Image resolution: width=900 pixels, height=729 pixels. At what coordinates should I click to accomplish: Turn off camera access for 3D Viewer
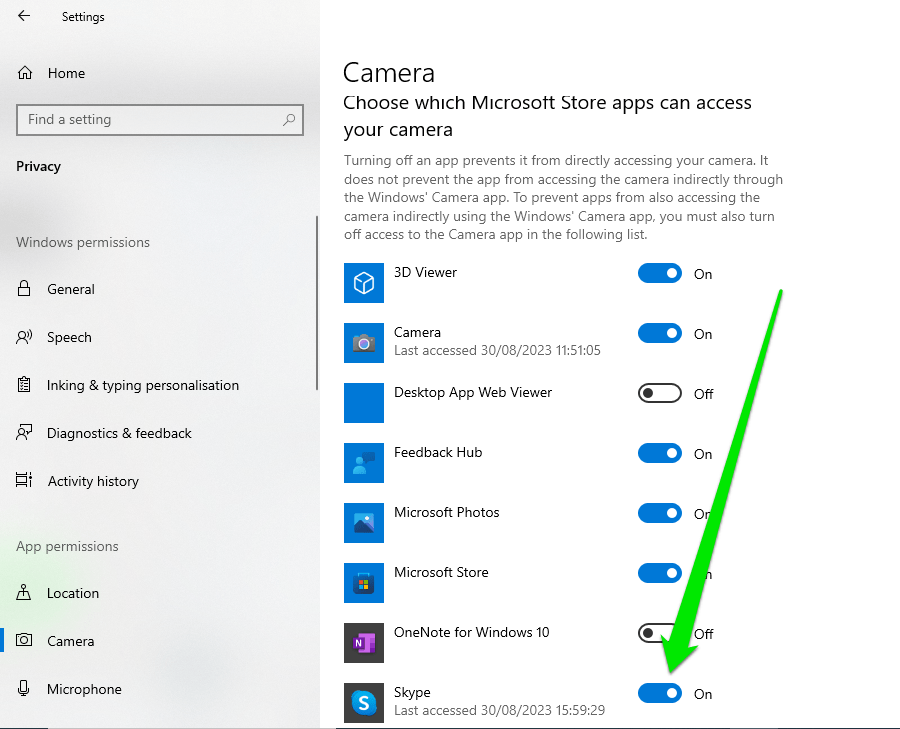click(660, 273)
